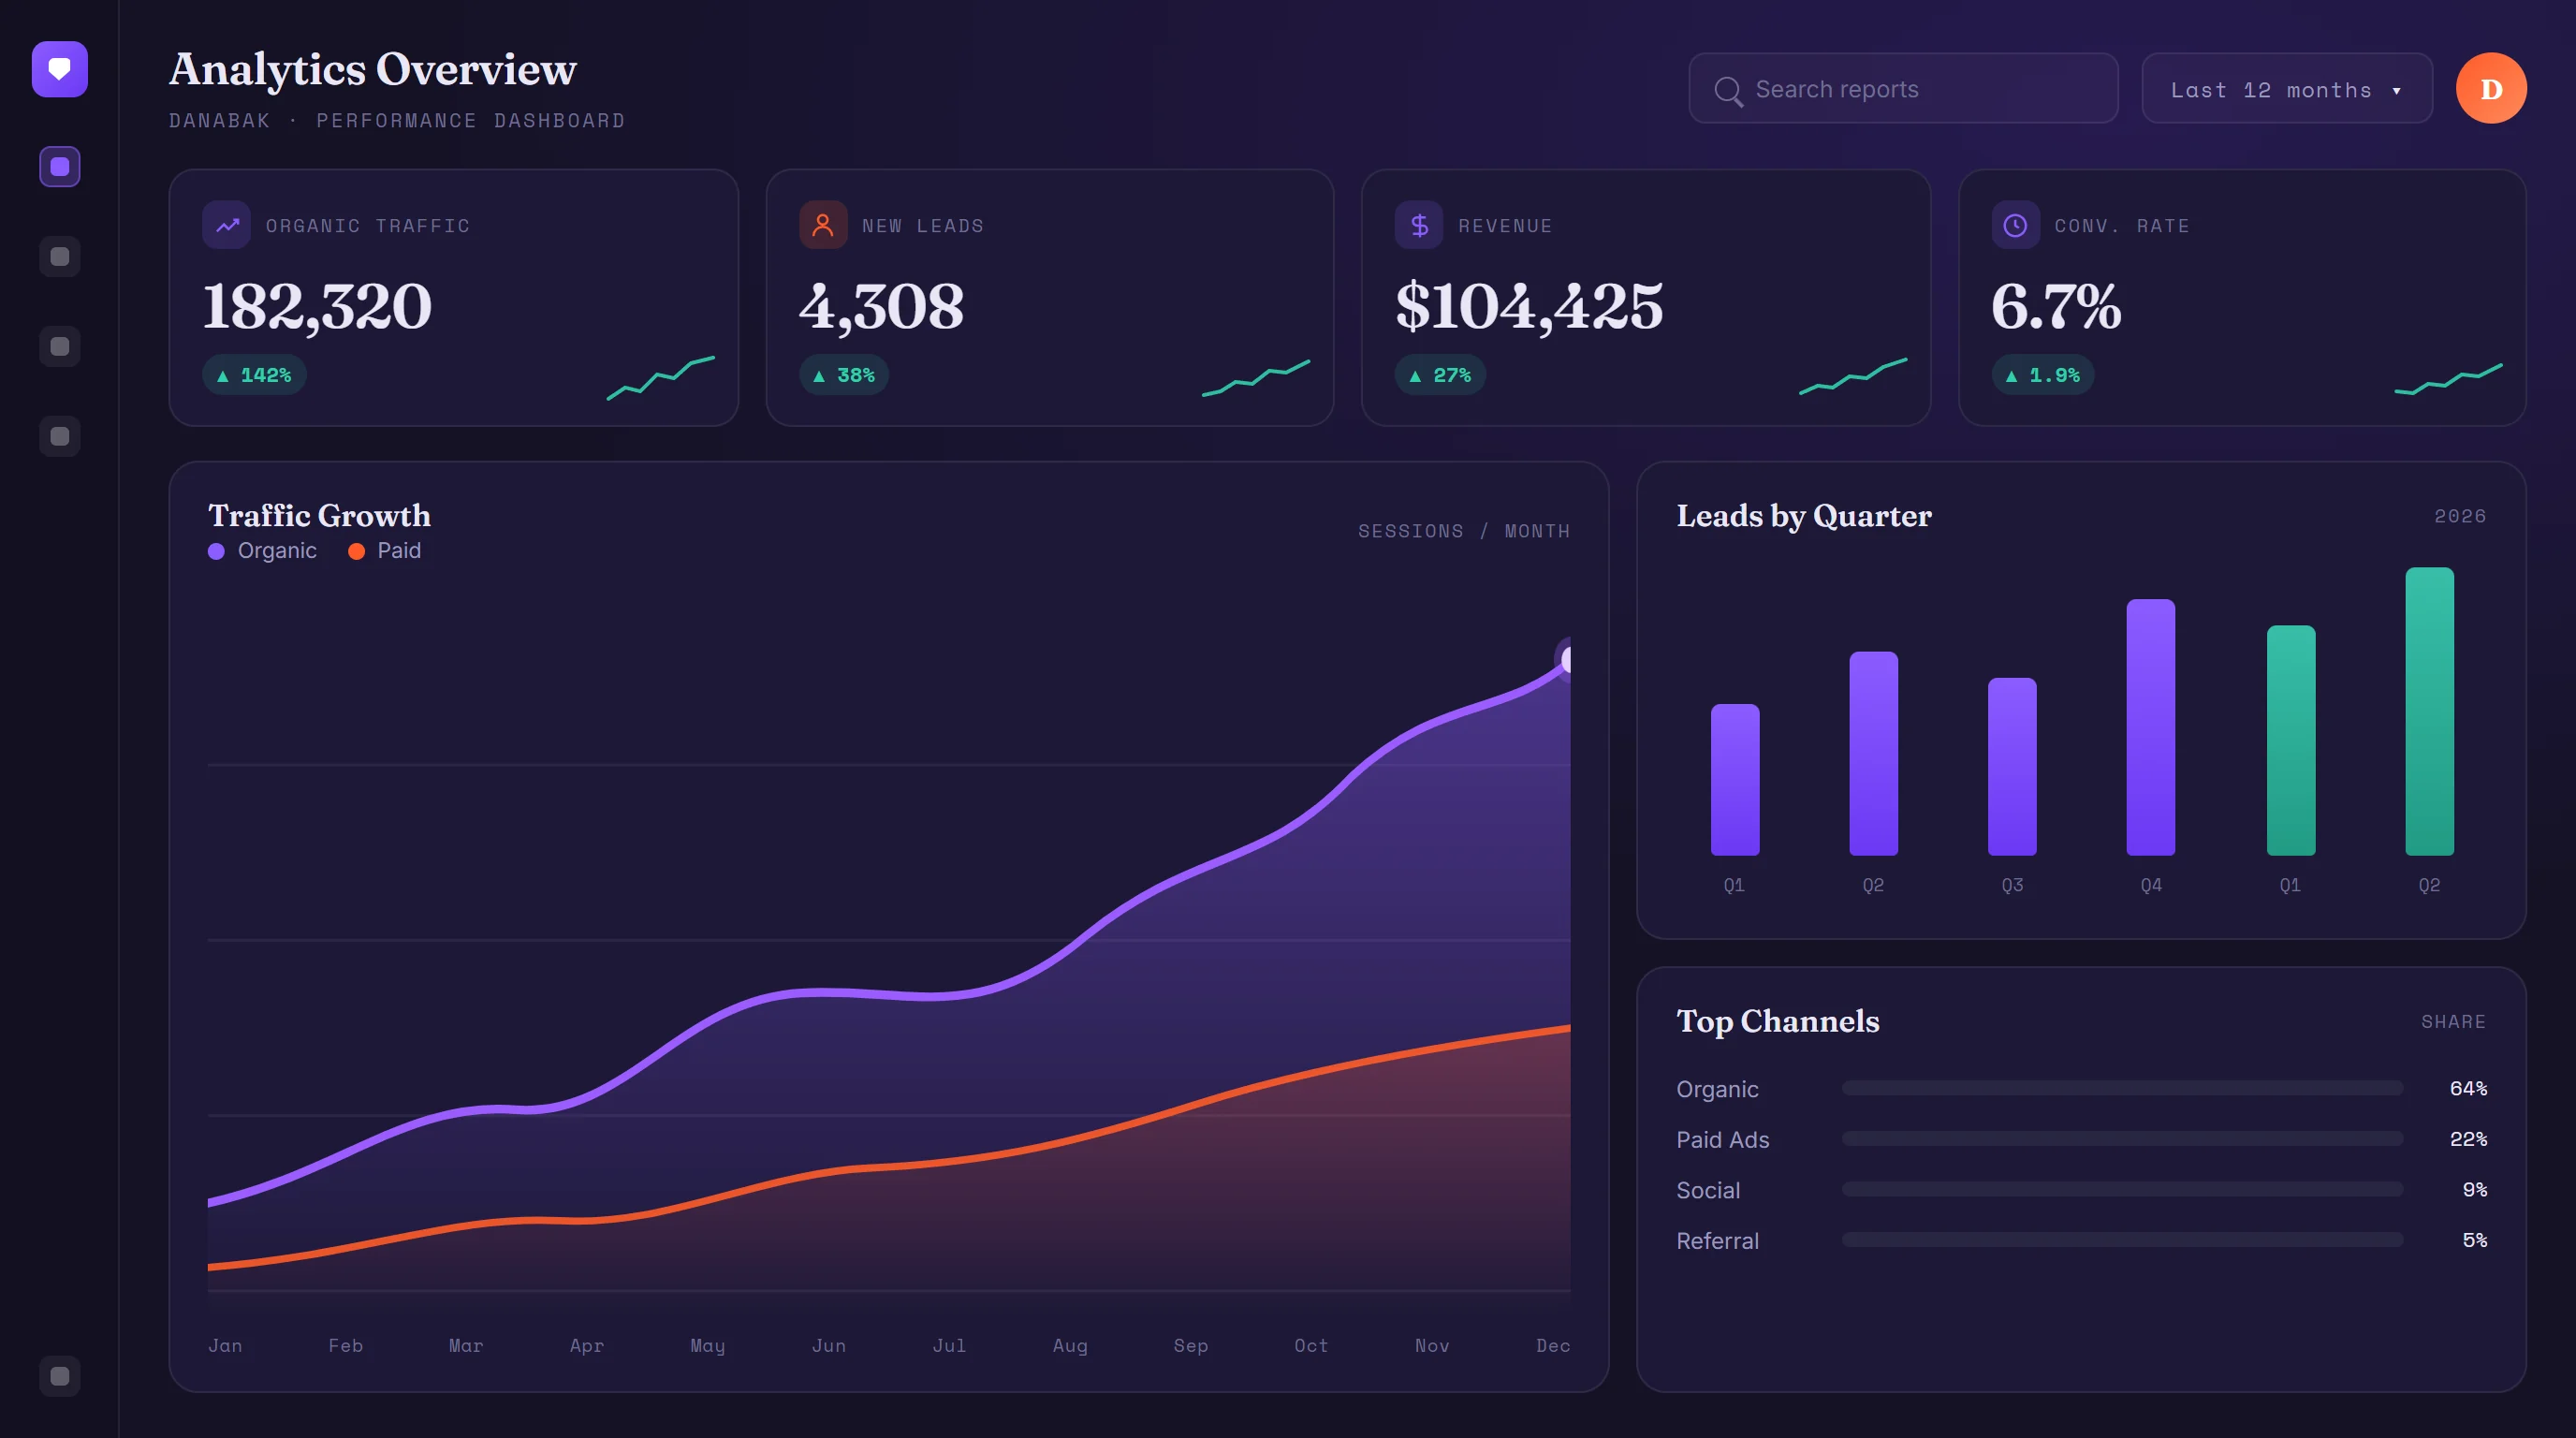
Task: Click the purple Q4 bar
Action: click(x=2150, y=727)
